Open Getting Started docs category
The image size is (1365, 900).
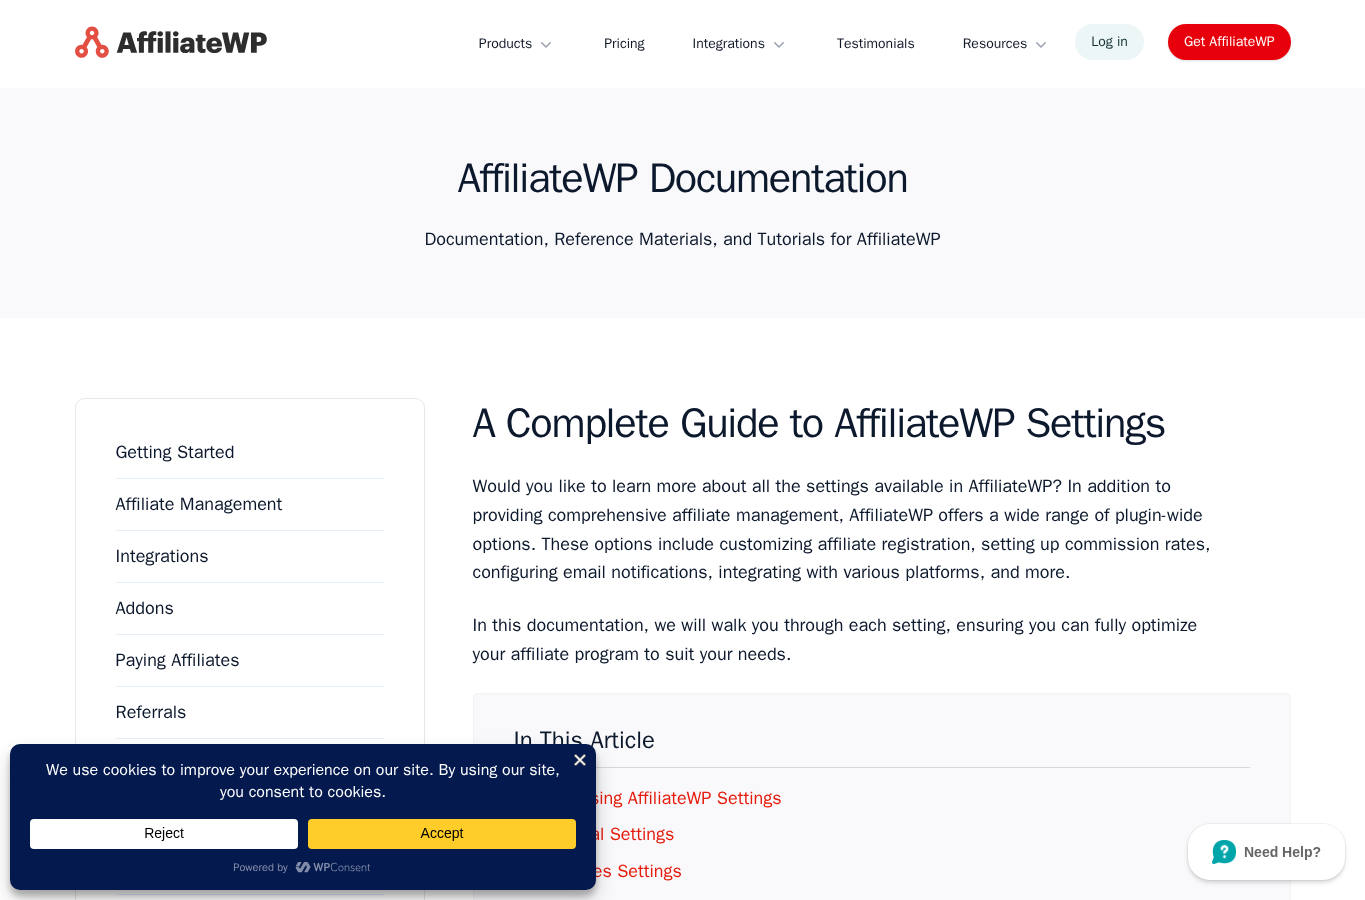click(x=175, y=452)
